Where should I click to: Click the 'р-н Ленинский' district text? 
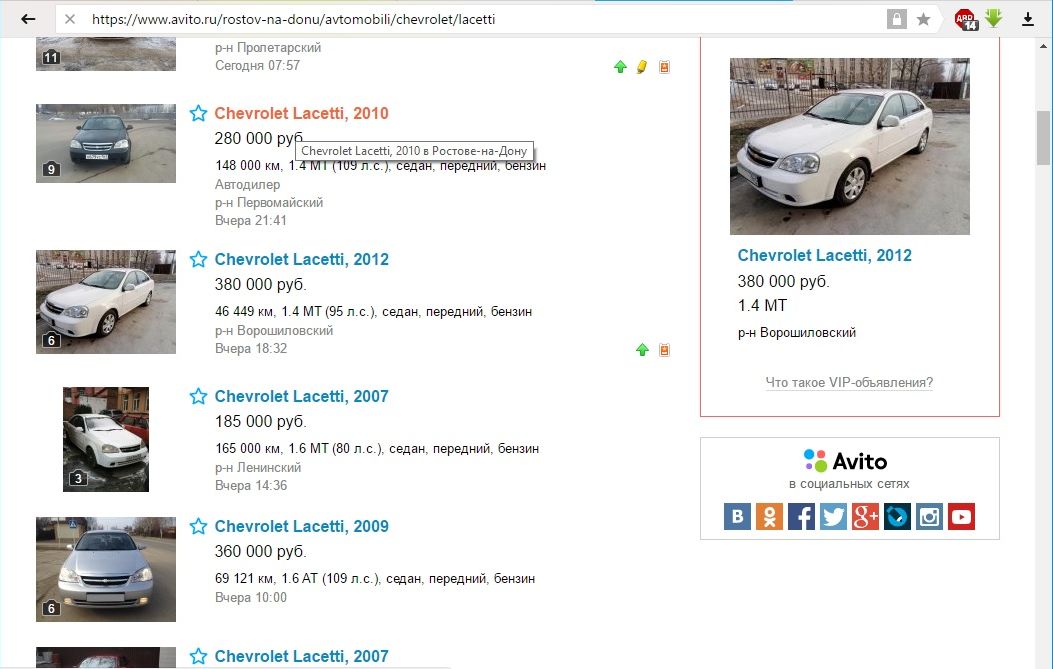258,467
